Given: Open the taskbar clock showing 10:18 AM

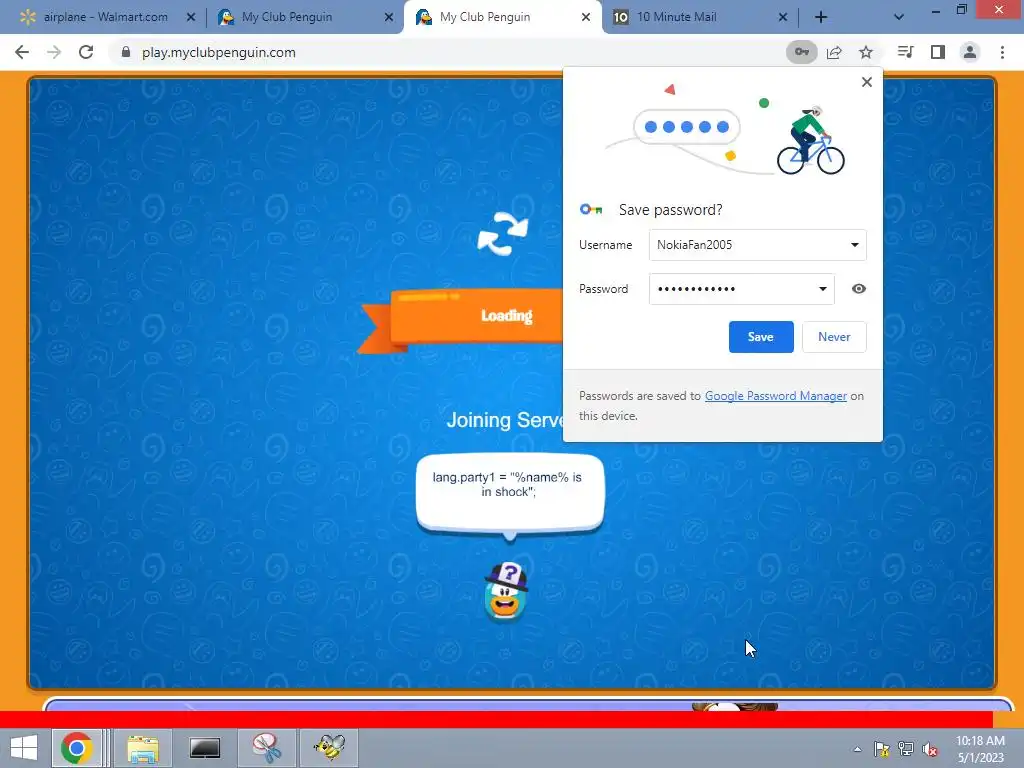Looking at the screenshot, I should [x=980, y=749].
